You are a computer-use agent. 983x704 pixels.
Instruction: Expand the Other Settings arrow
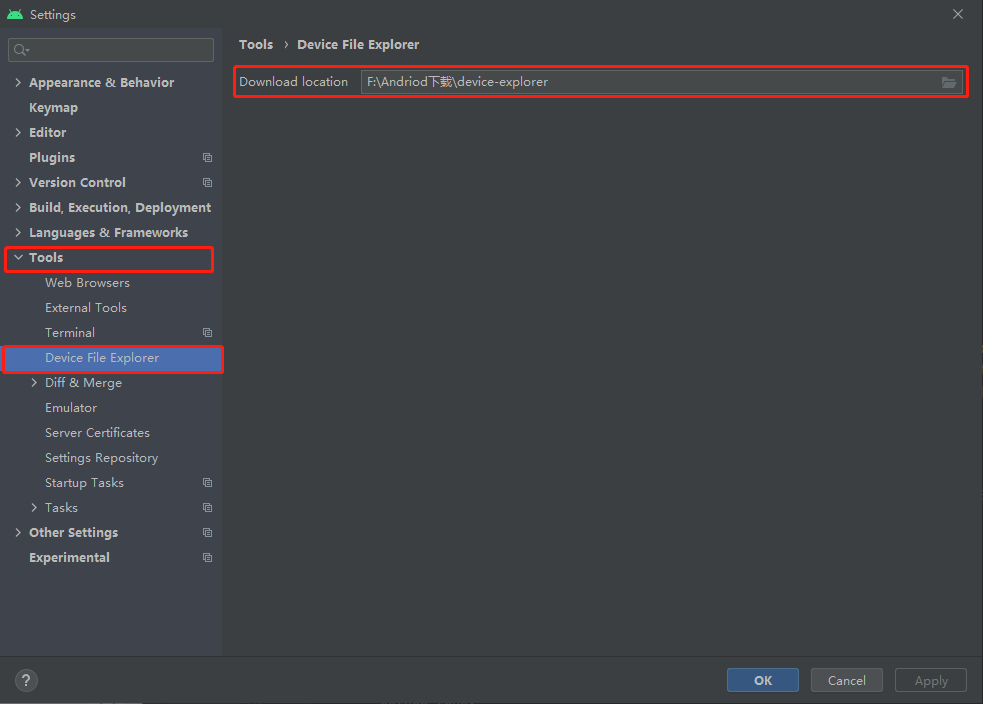click(x=18, y=533)
